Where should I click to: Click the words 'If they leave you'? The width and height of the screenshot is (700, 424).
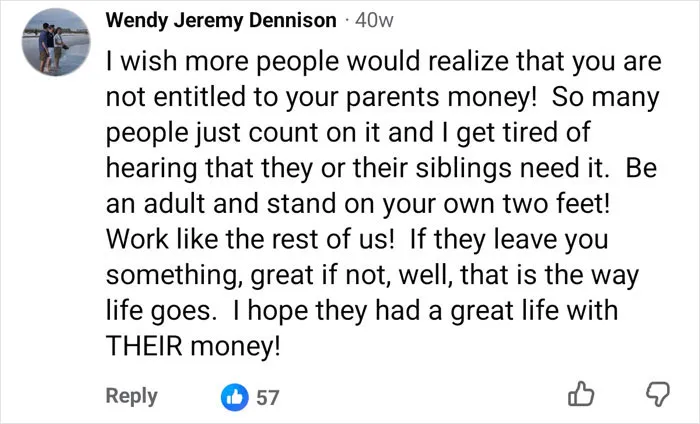pos(508,240)
